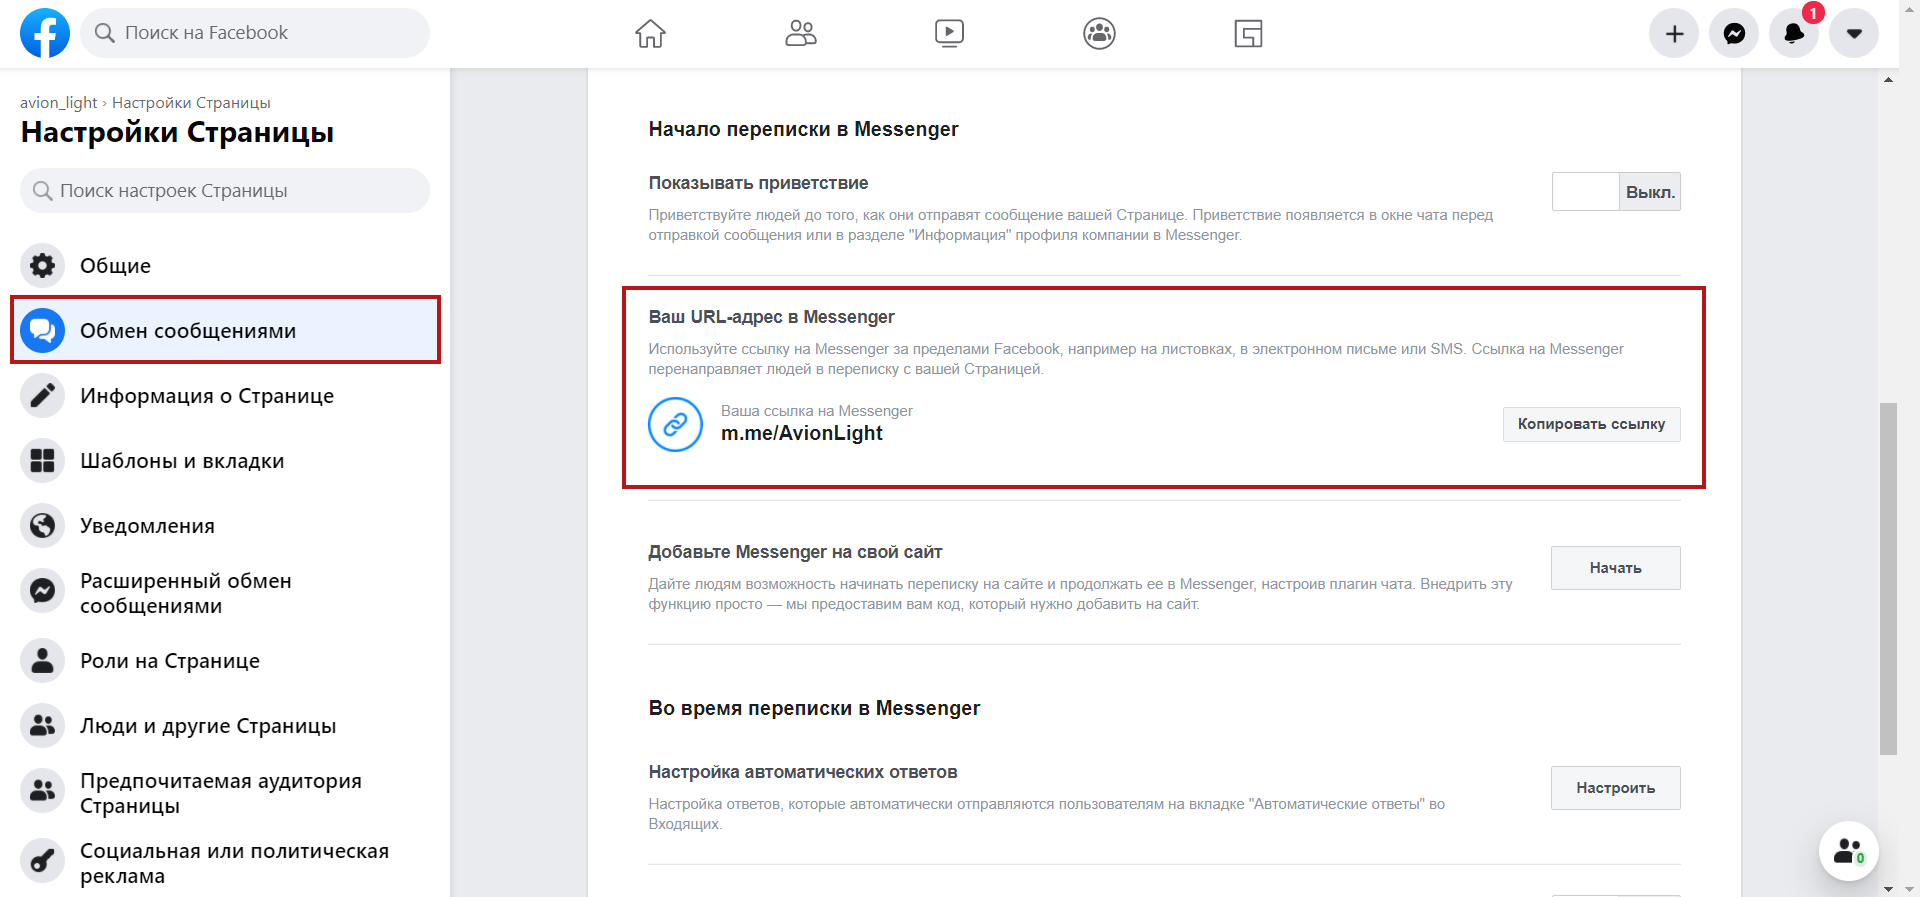The height and width of the screenshot is (897, 1920).
Task: Click the Добавьте Messenger на свой сайт heading
Action: click(795, 552)
